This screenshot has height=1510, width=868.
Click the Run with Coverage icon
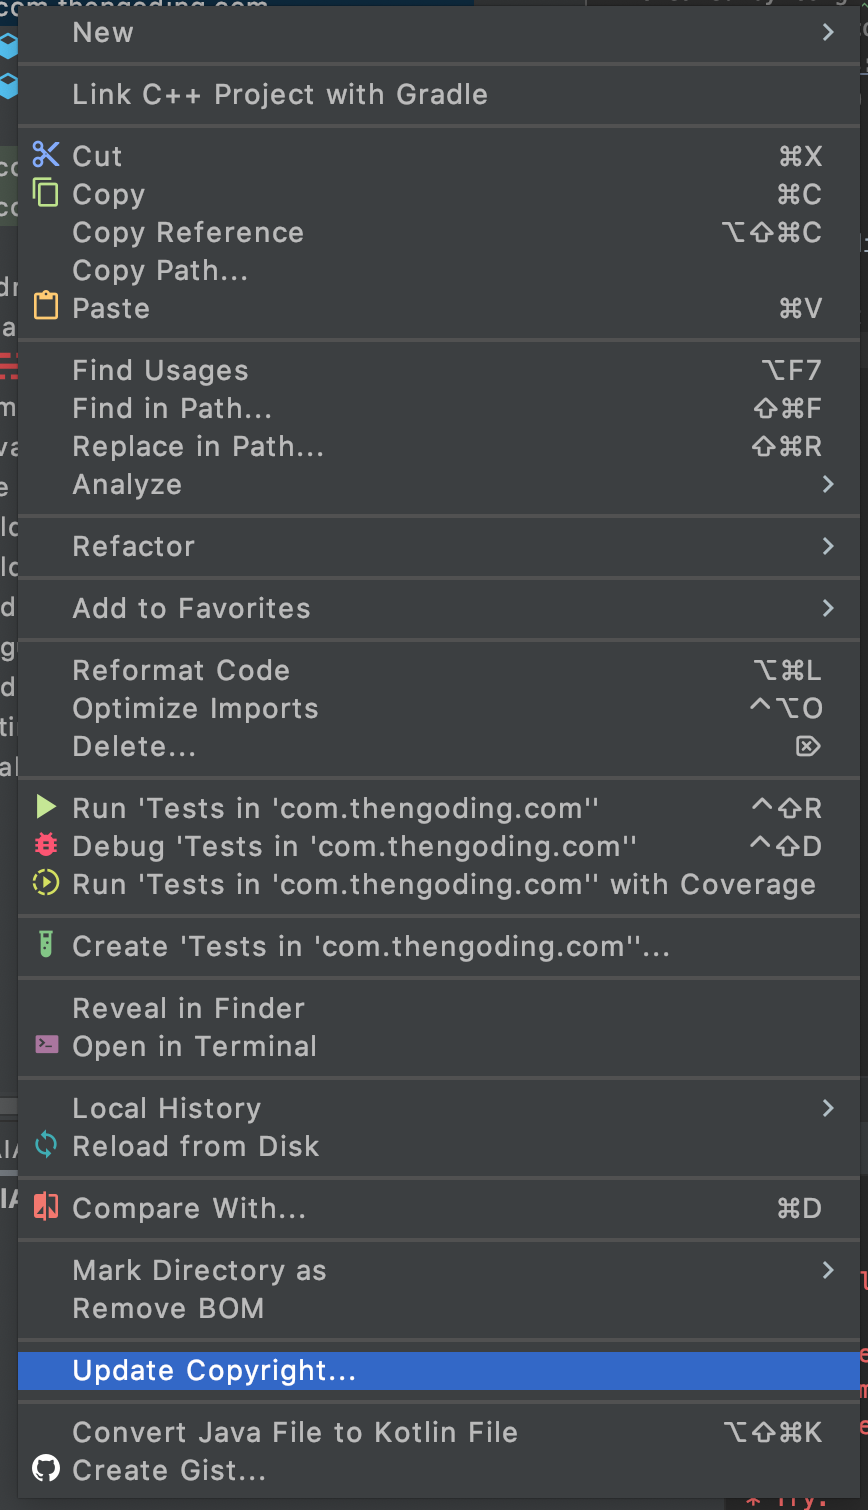[x=46, y=883]
